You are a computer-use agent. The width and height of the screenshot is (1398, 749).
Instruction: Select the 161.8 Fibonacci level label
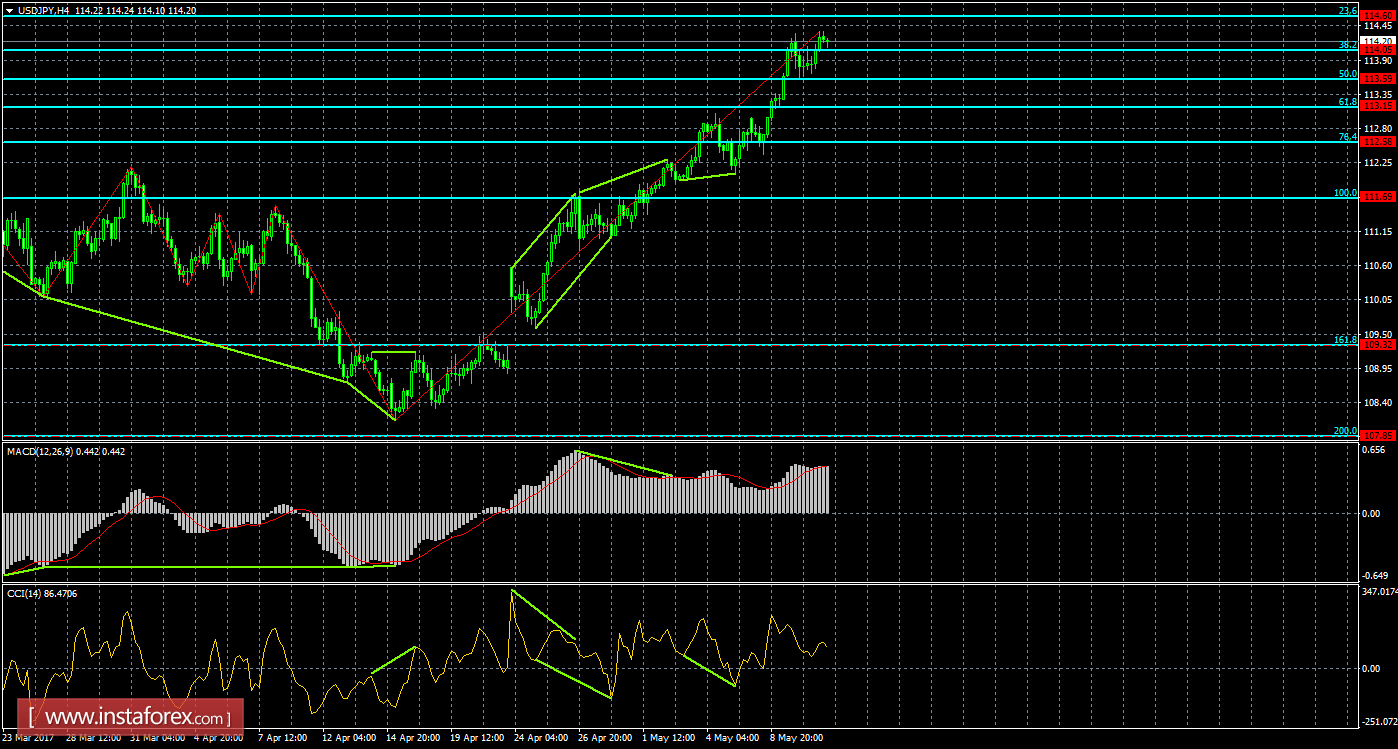point(1345,340)
